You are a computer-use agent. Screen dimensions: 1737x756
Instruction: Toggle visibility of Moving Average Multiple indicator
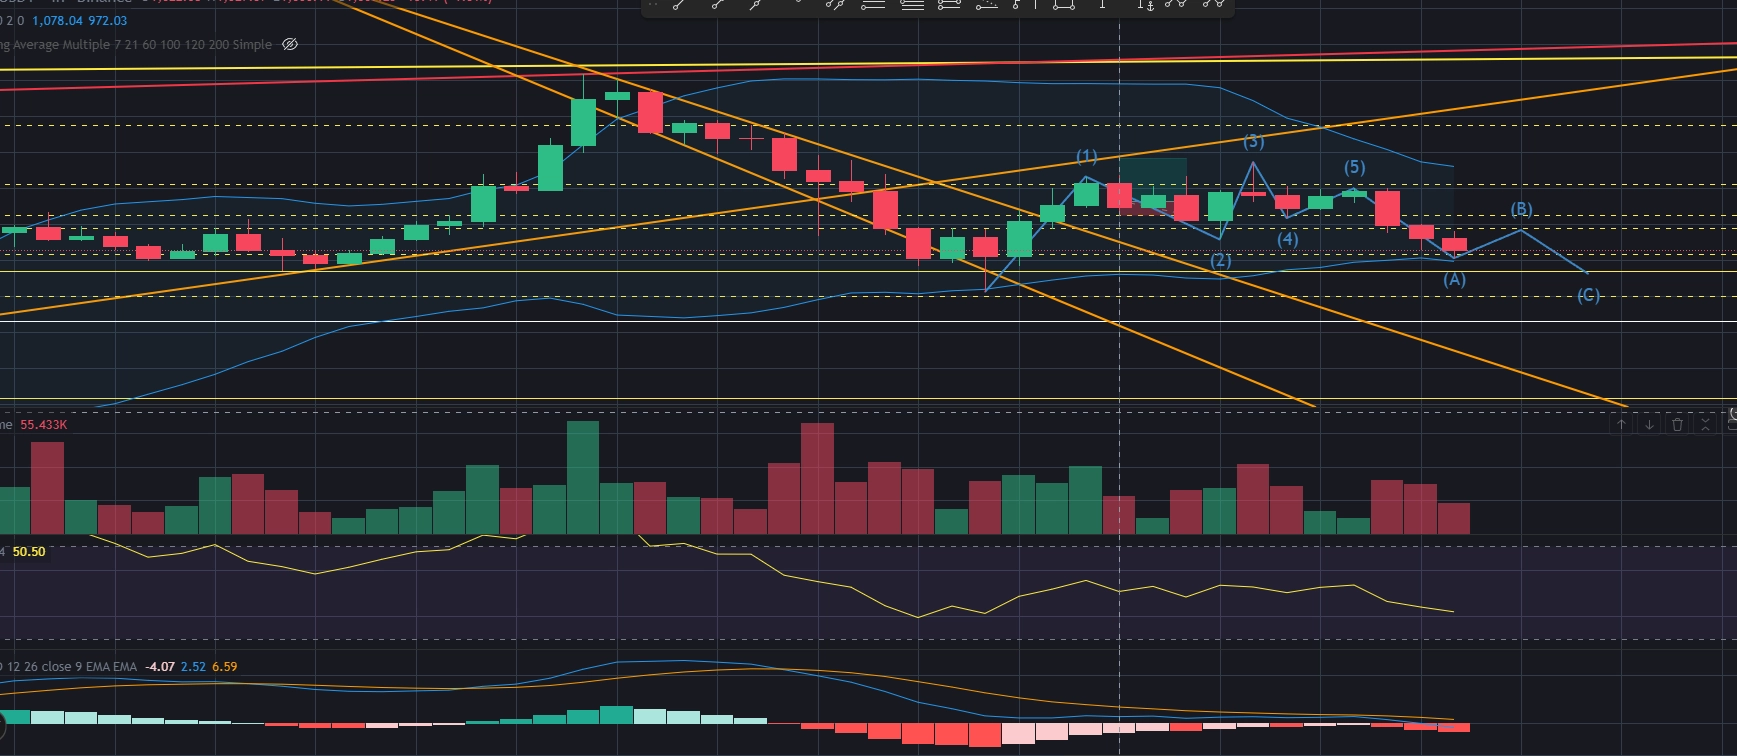click(290, 44)
